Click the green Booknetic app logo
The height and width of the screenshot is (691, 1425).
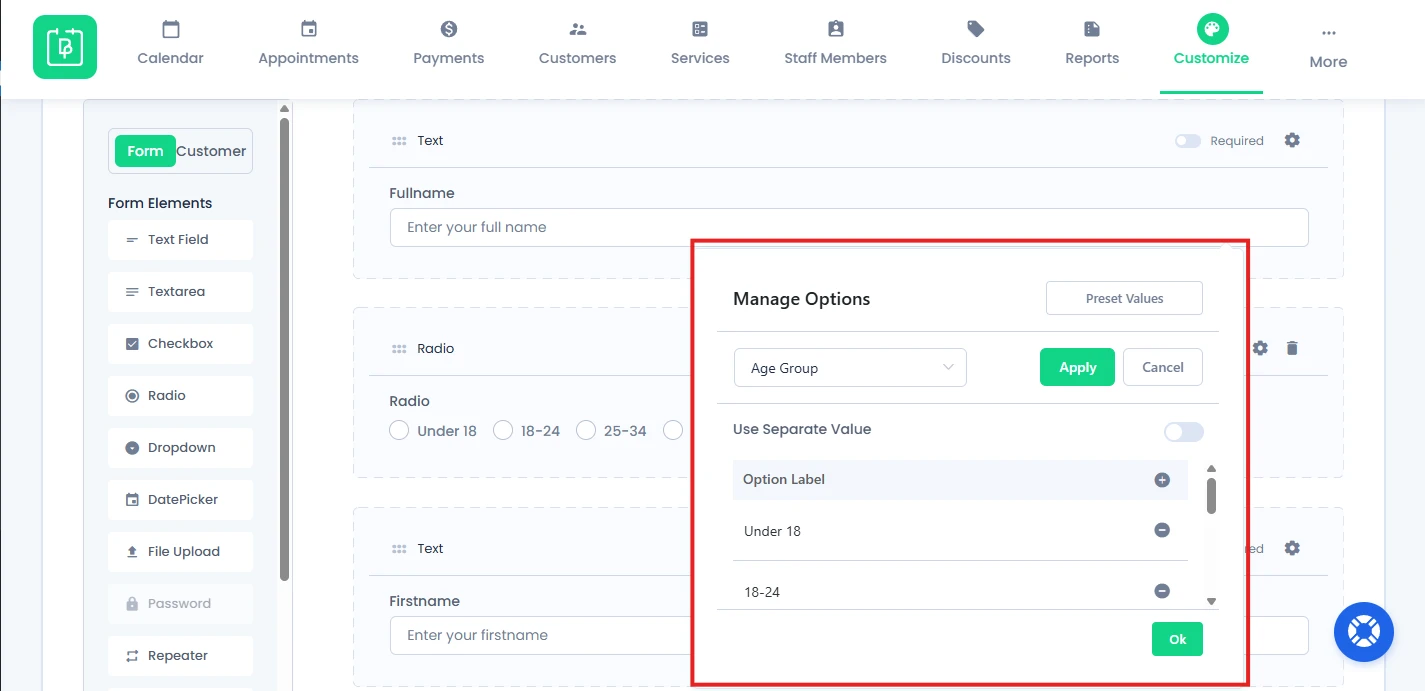click(x=65, y=47)
